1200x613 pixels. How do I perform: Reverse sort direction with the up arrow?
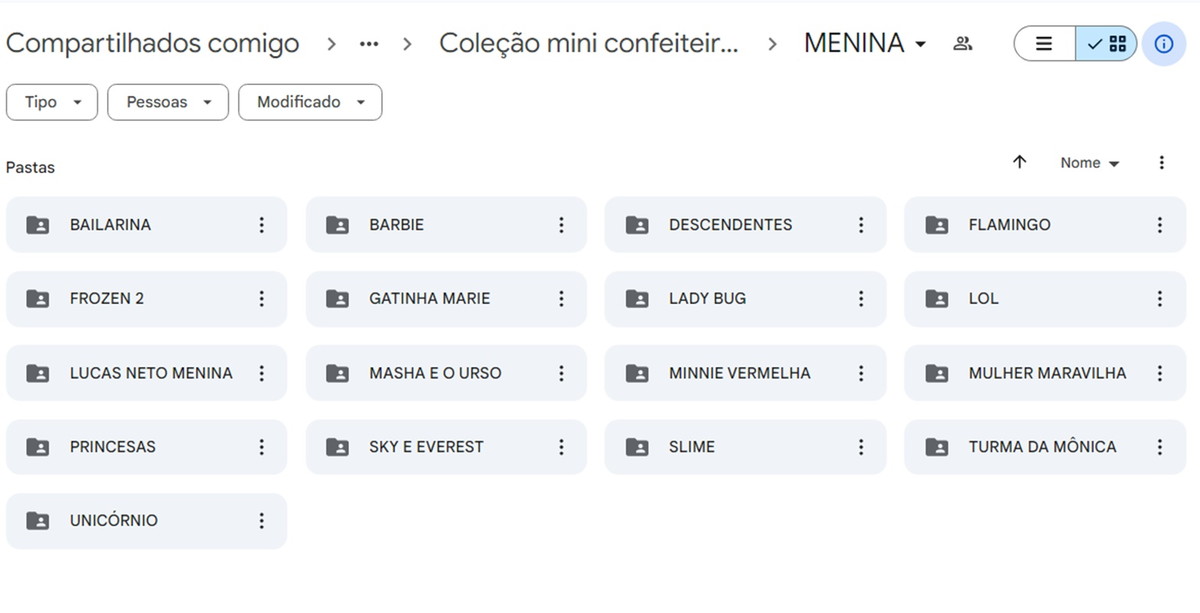(1019, 162)
